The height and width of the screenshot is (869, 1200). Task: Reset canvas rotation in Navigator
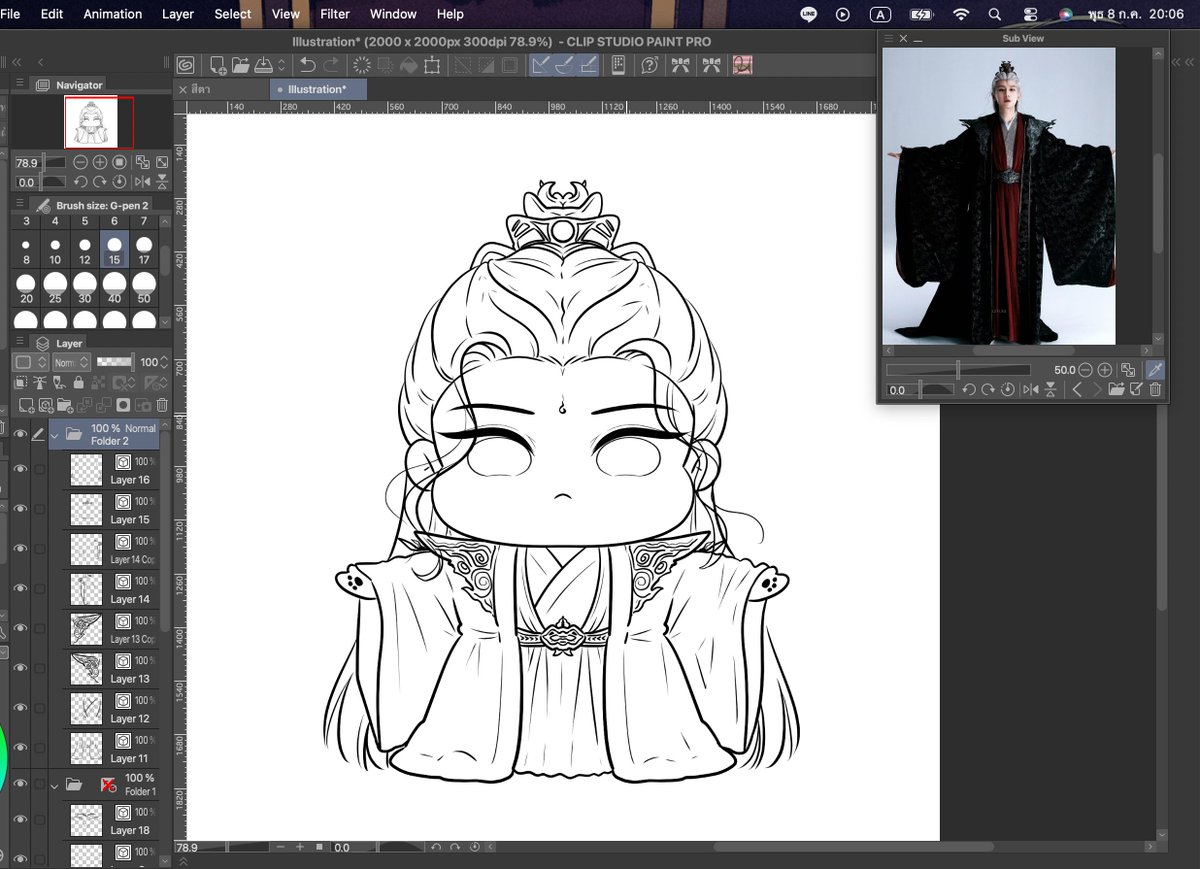pyautogui.click(x=119, y=182)
